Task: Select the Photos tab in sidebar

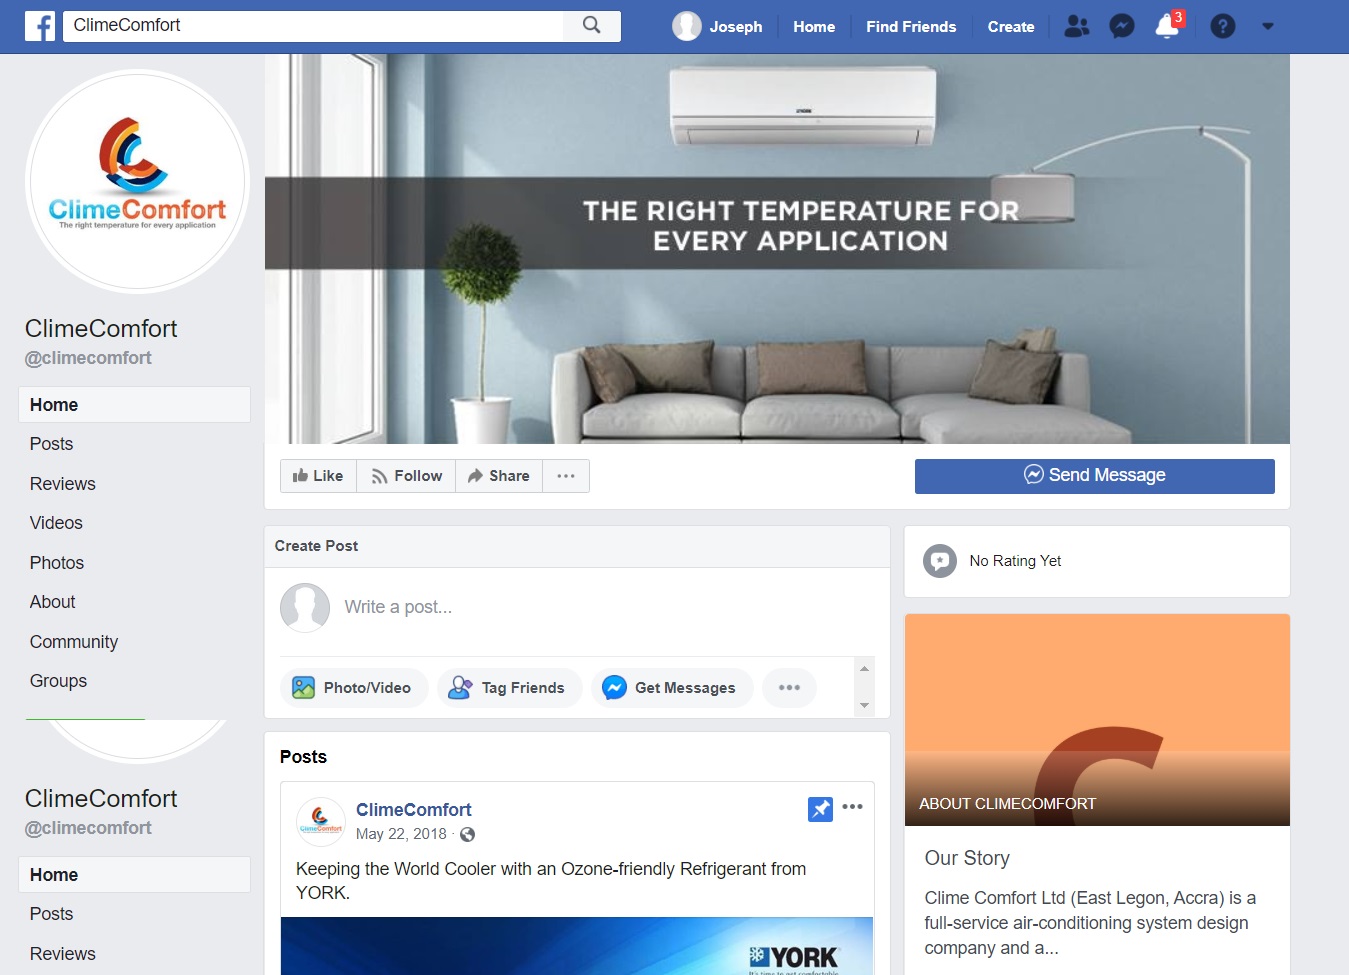Action: coord(57,563)
